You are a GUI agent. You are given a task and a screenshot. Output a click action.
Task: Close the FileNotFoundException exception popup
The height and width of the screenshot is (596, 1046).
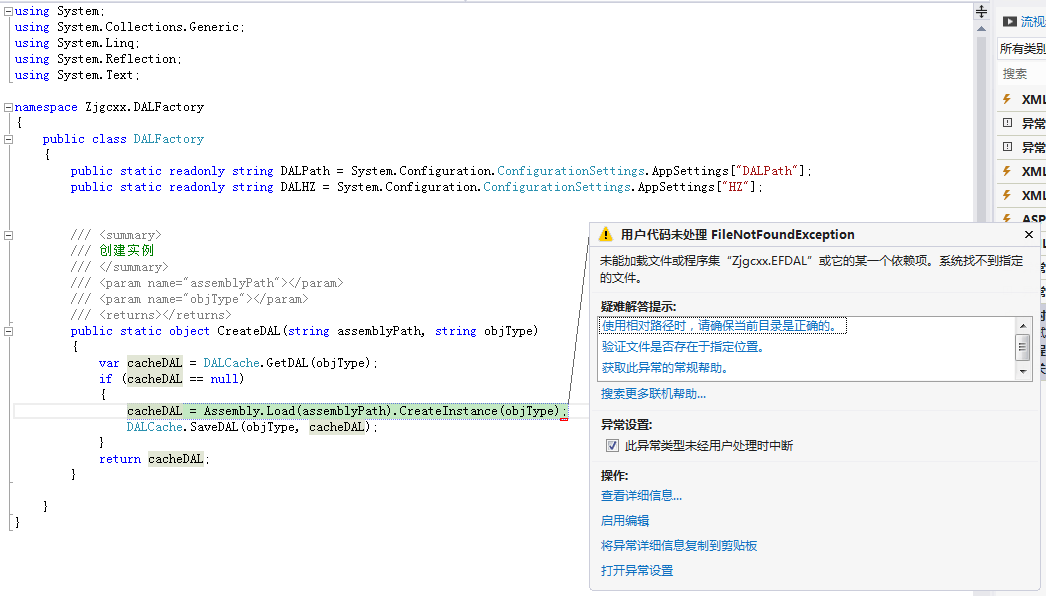tap(1029, 234)
